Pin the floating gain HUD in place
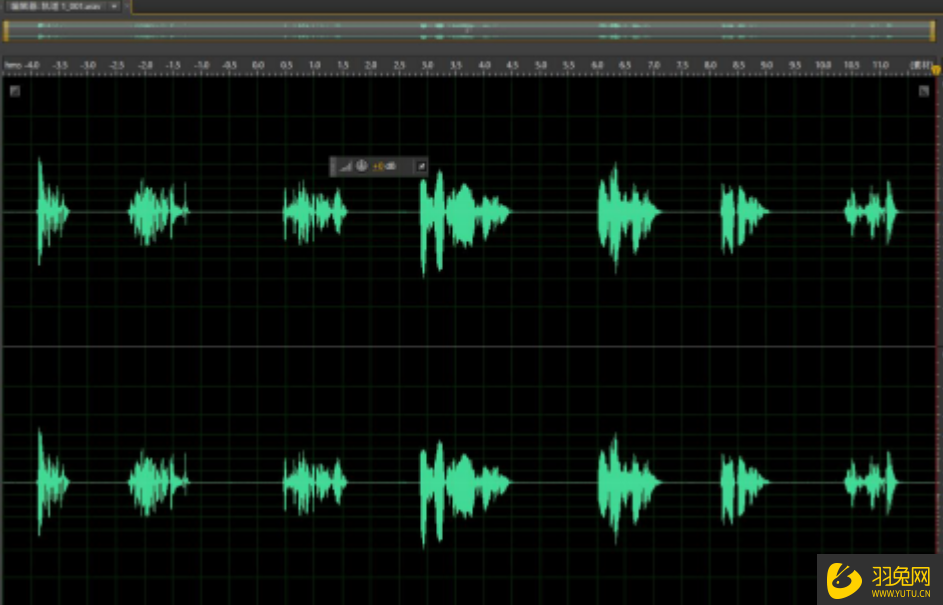Screen dimensions: 943x605 (421, 166)
